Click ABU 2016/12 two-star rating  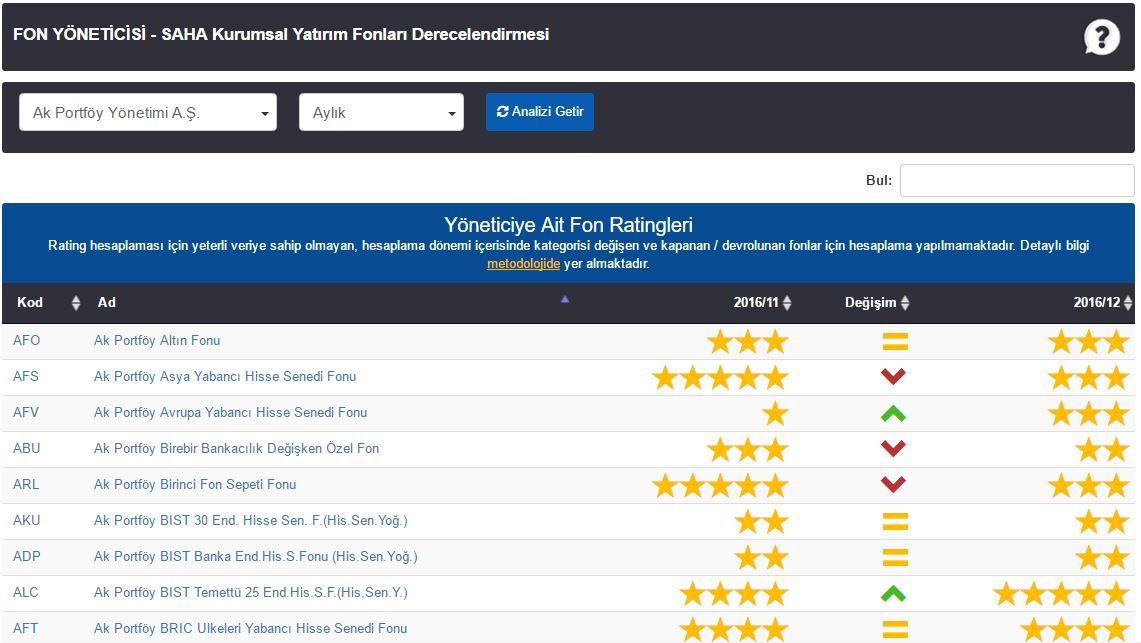tap(1102, 450)
